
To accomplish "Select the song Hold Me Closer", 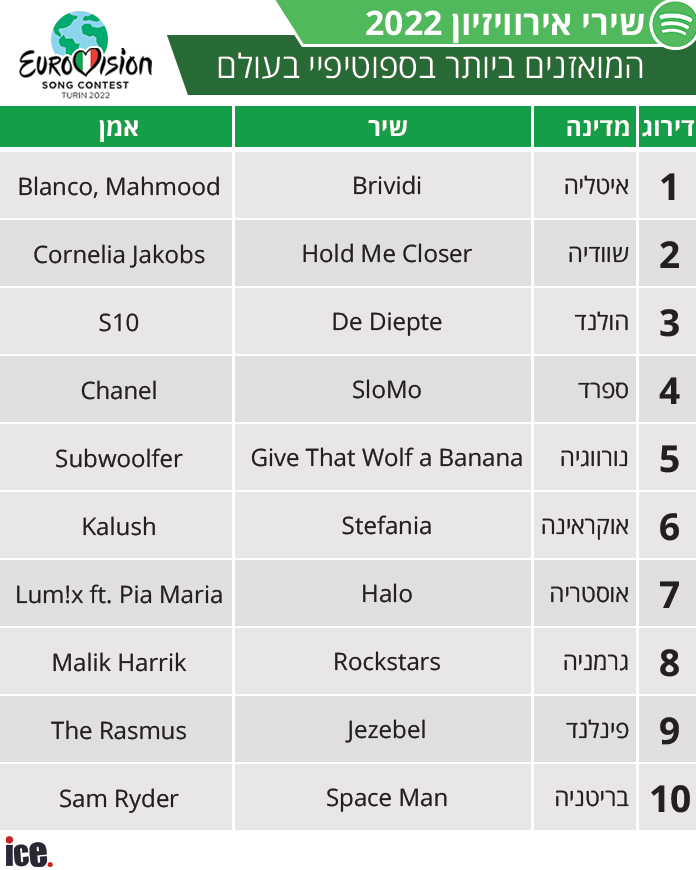I will point(386,254).
